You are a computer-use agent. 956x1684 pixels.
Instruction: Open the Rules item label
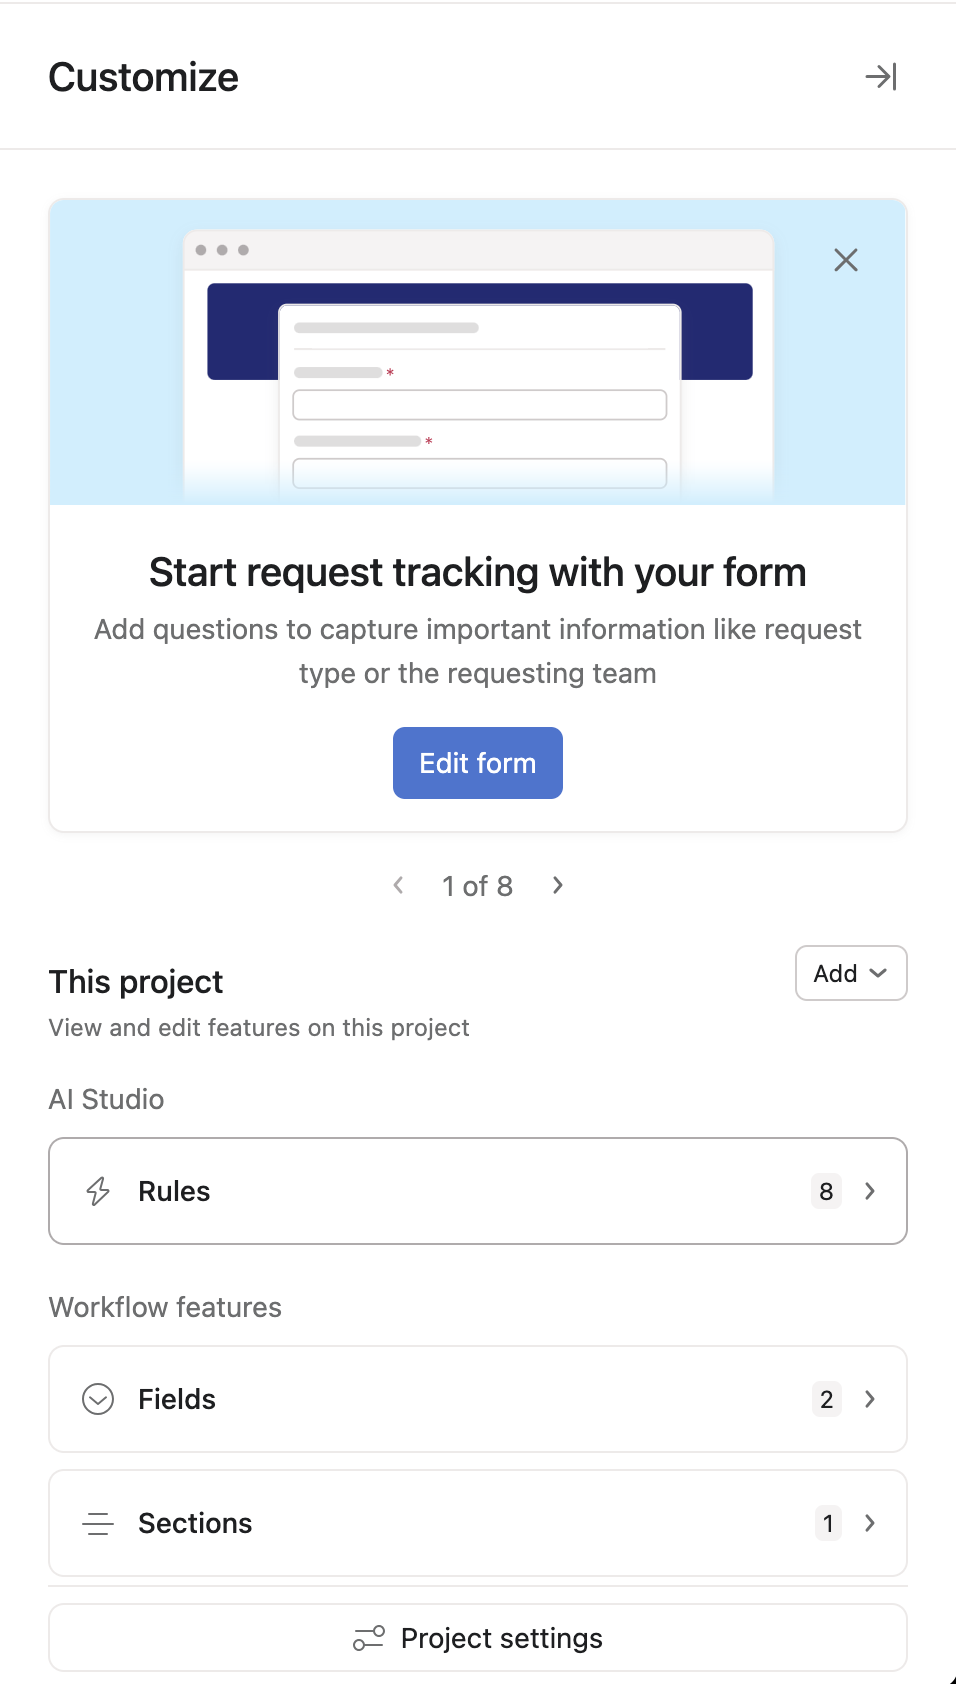(x=174, y=1191)
